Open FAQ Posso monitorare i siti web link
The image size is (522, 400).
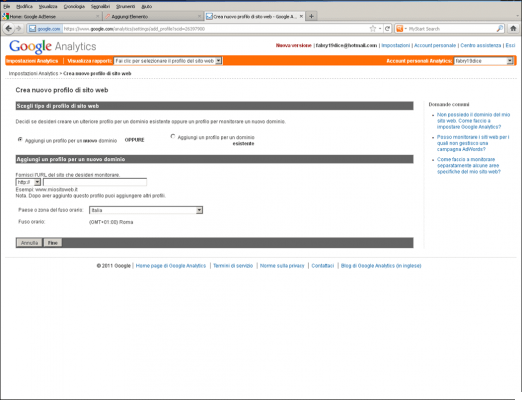click(473, 143)
